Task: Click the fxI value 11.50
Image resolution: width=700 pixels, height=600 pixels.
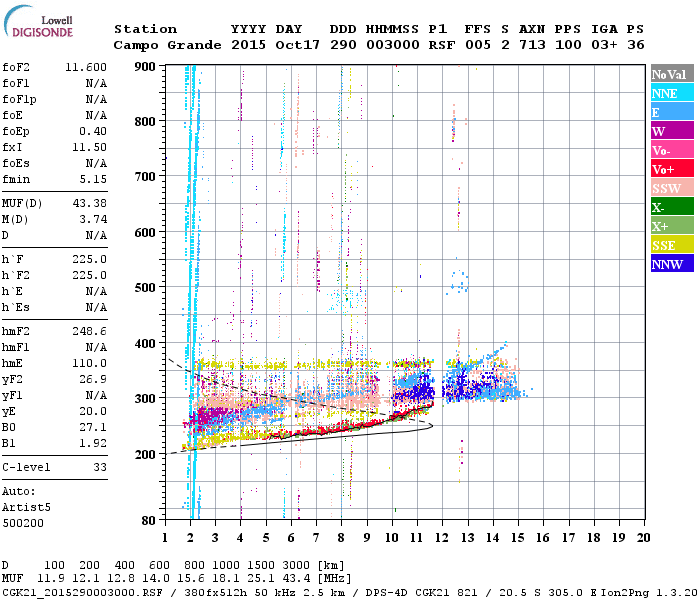Action: tap(89, 147)
